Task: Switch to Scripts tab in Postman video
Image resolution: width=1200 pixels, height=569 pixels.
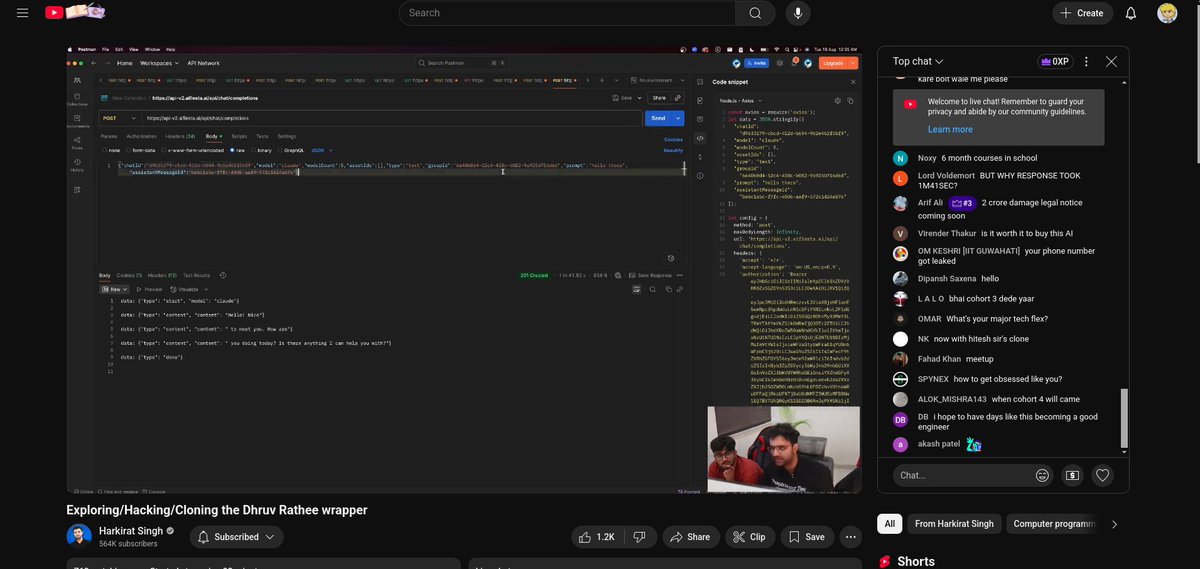Action: click(239, 136)
